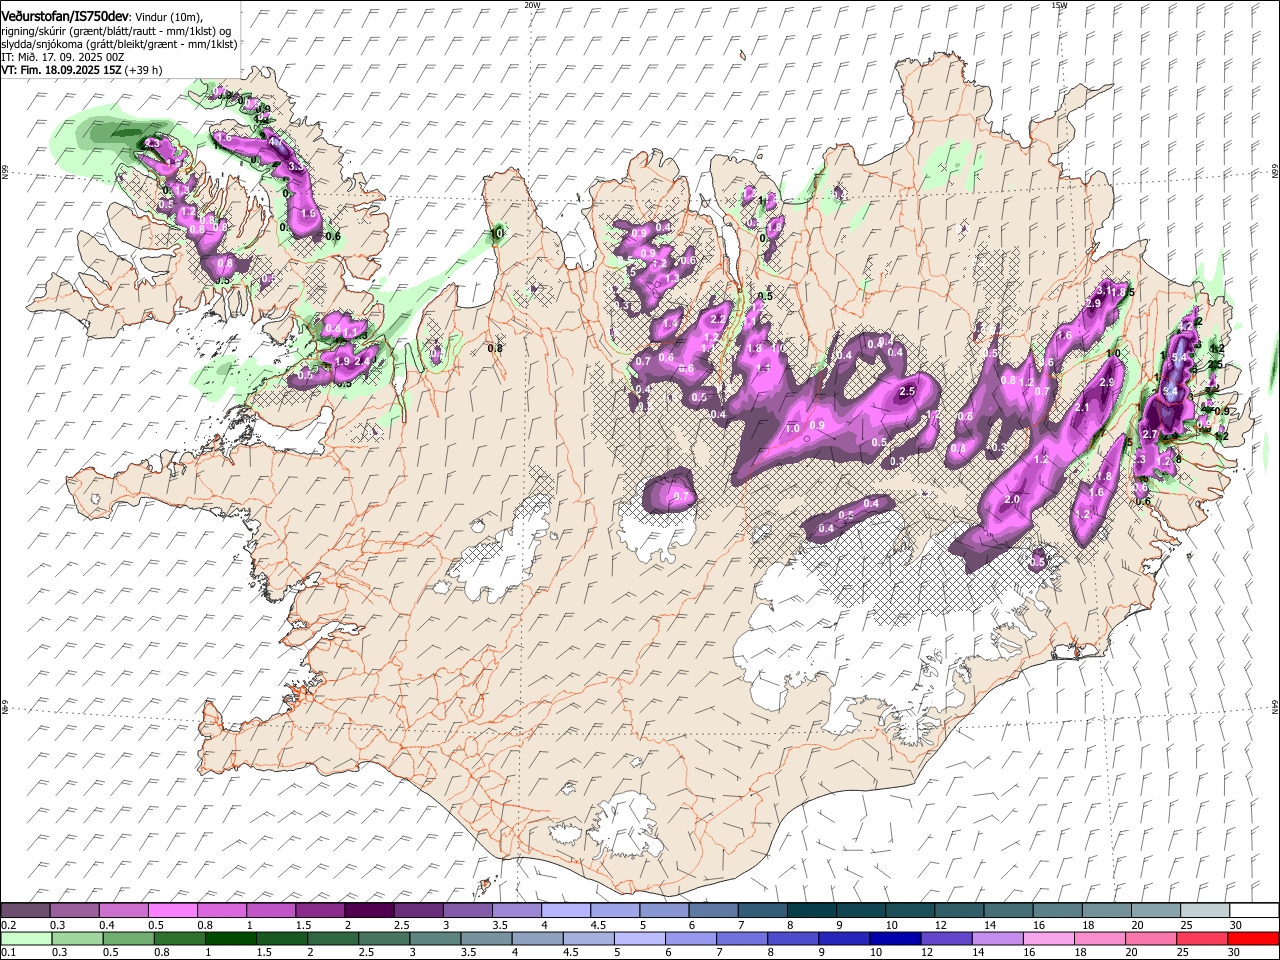
Task: Pick the deep blue swatch labeled 10, lower row
Action: [893, 938]
